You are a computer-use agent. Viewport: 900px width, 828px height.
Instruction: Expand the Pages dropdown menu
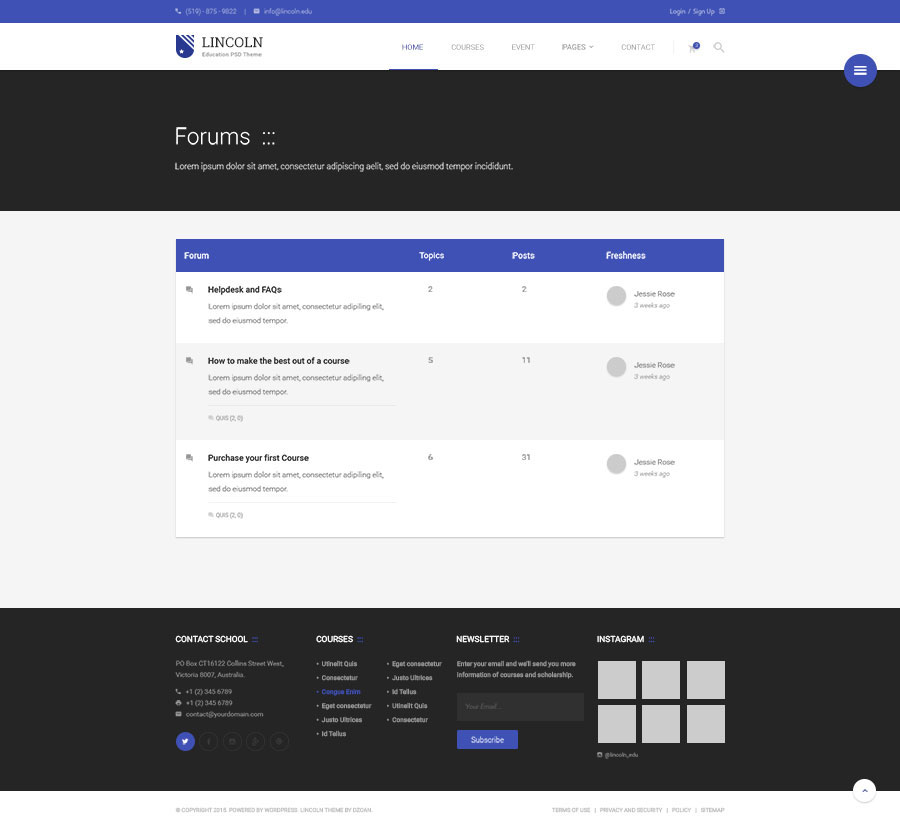tap(577, 47)
